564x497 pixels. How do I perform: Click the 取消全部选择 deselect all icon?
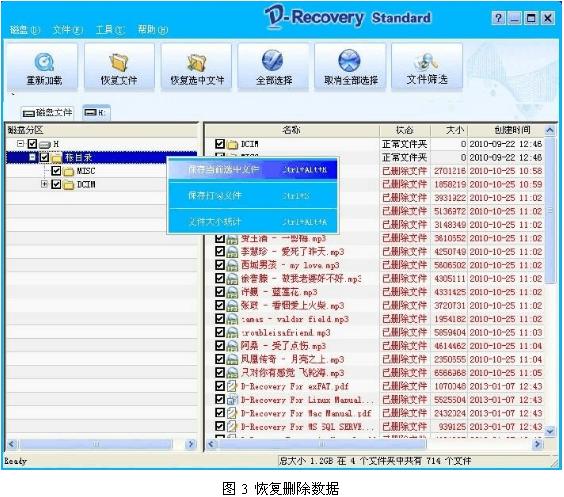tap(349, 60)
